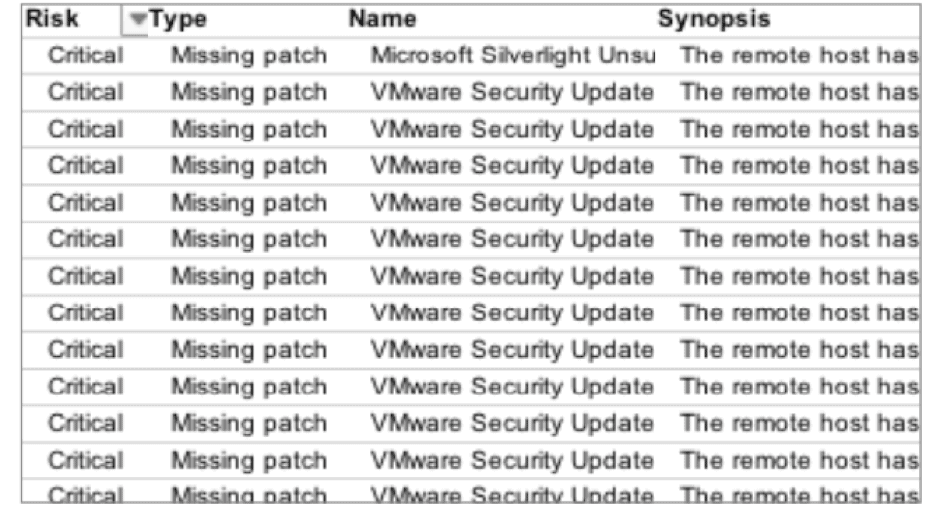Image resolution: width=939 pixels, height=525 pixels.
Task: Sort the table by Risk column
Action: 52,19
